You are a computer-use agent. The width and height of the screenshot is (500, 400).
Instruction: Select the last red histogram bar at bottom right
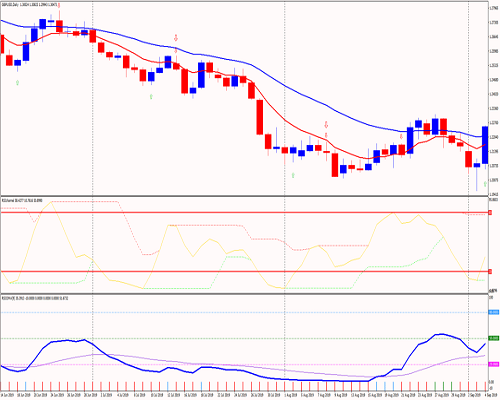point(485,386)
